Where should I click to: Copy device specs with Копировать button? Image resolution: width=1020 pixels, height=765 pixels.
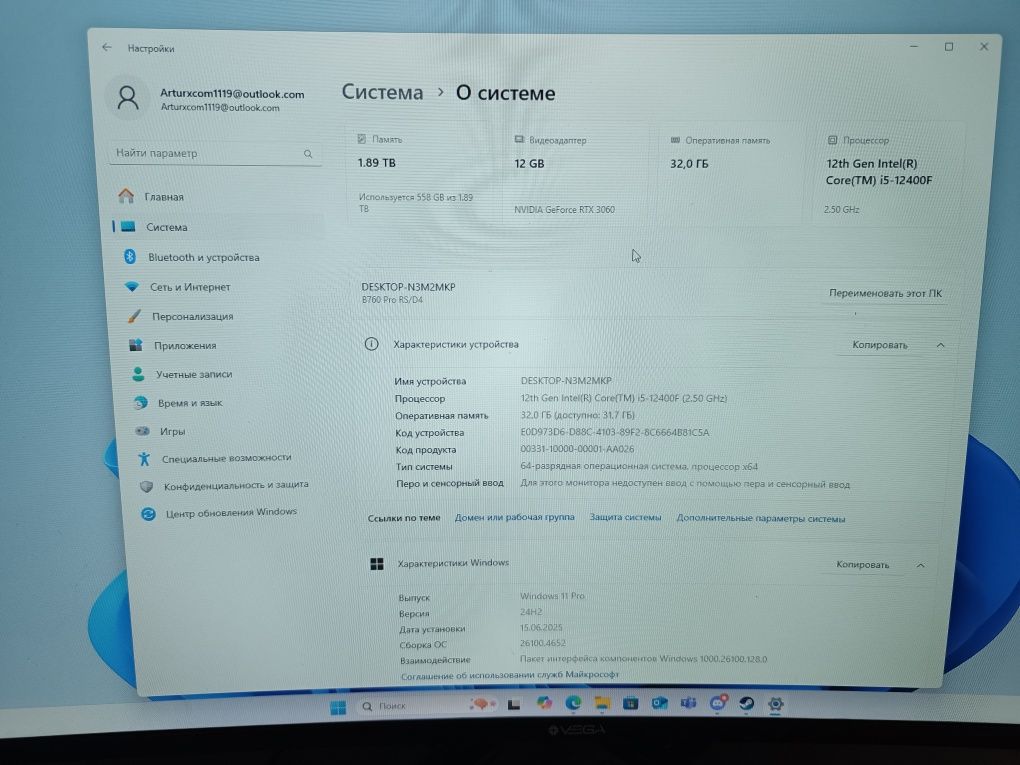879,345
